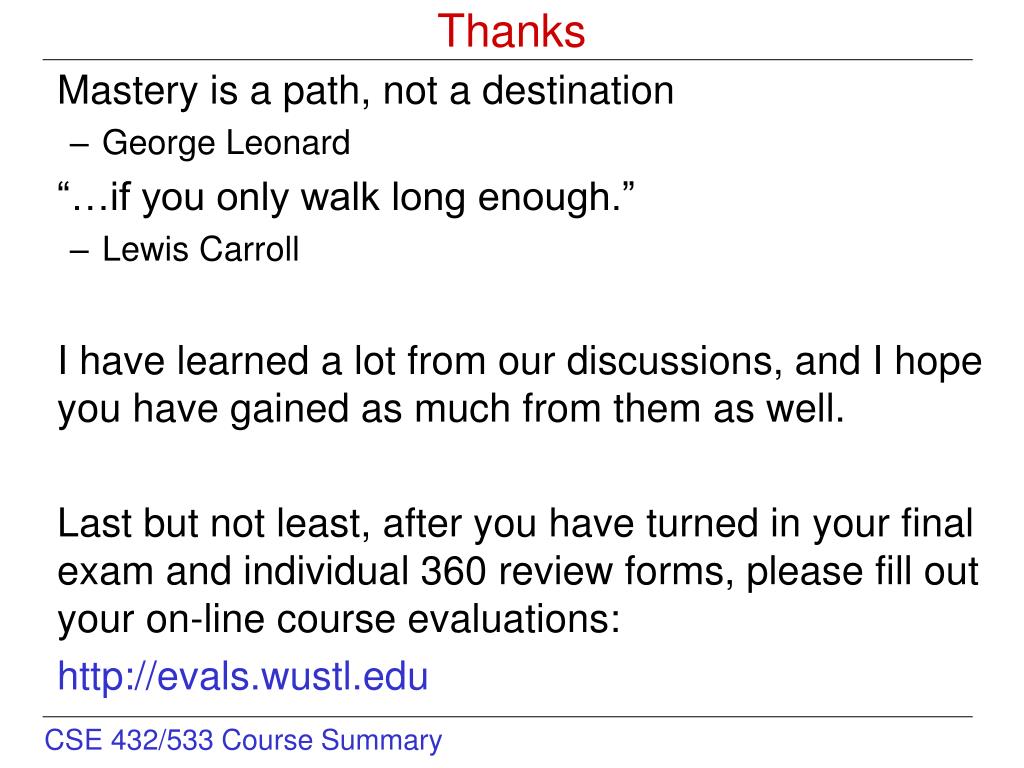The height and width of the screenshot is (768, 1024).
Task: Click the word destination in the first line
Action: (x=578, y=90)
